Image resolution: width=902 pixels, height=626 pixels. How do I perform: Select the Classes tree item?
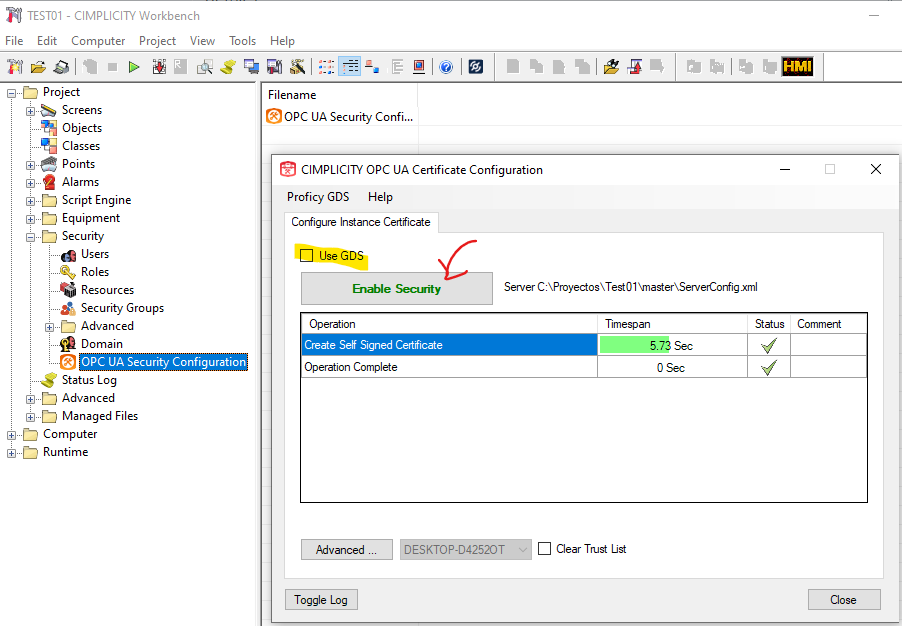point(81,146)
